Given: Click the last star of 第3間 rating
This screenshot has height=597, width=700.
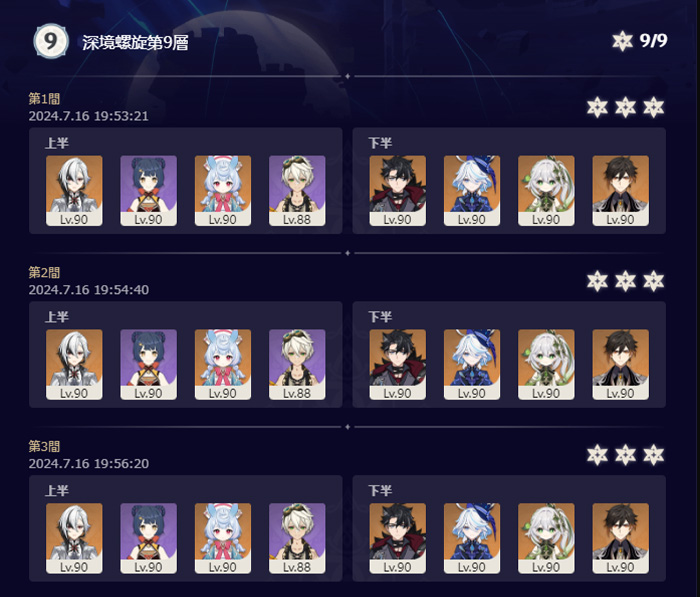Looking at the screenshot, I should (x=654, y=455).
